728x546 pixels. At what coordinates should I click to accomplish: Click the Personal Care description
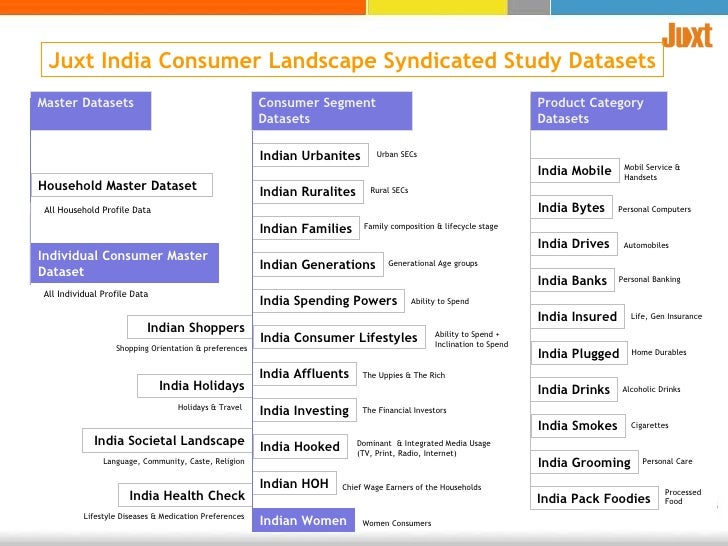(x=667, y=462)
